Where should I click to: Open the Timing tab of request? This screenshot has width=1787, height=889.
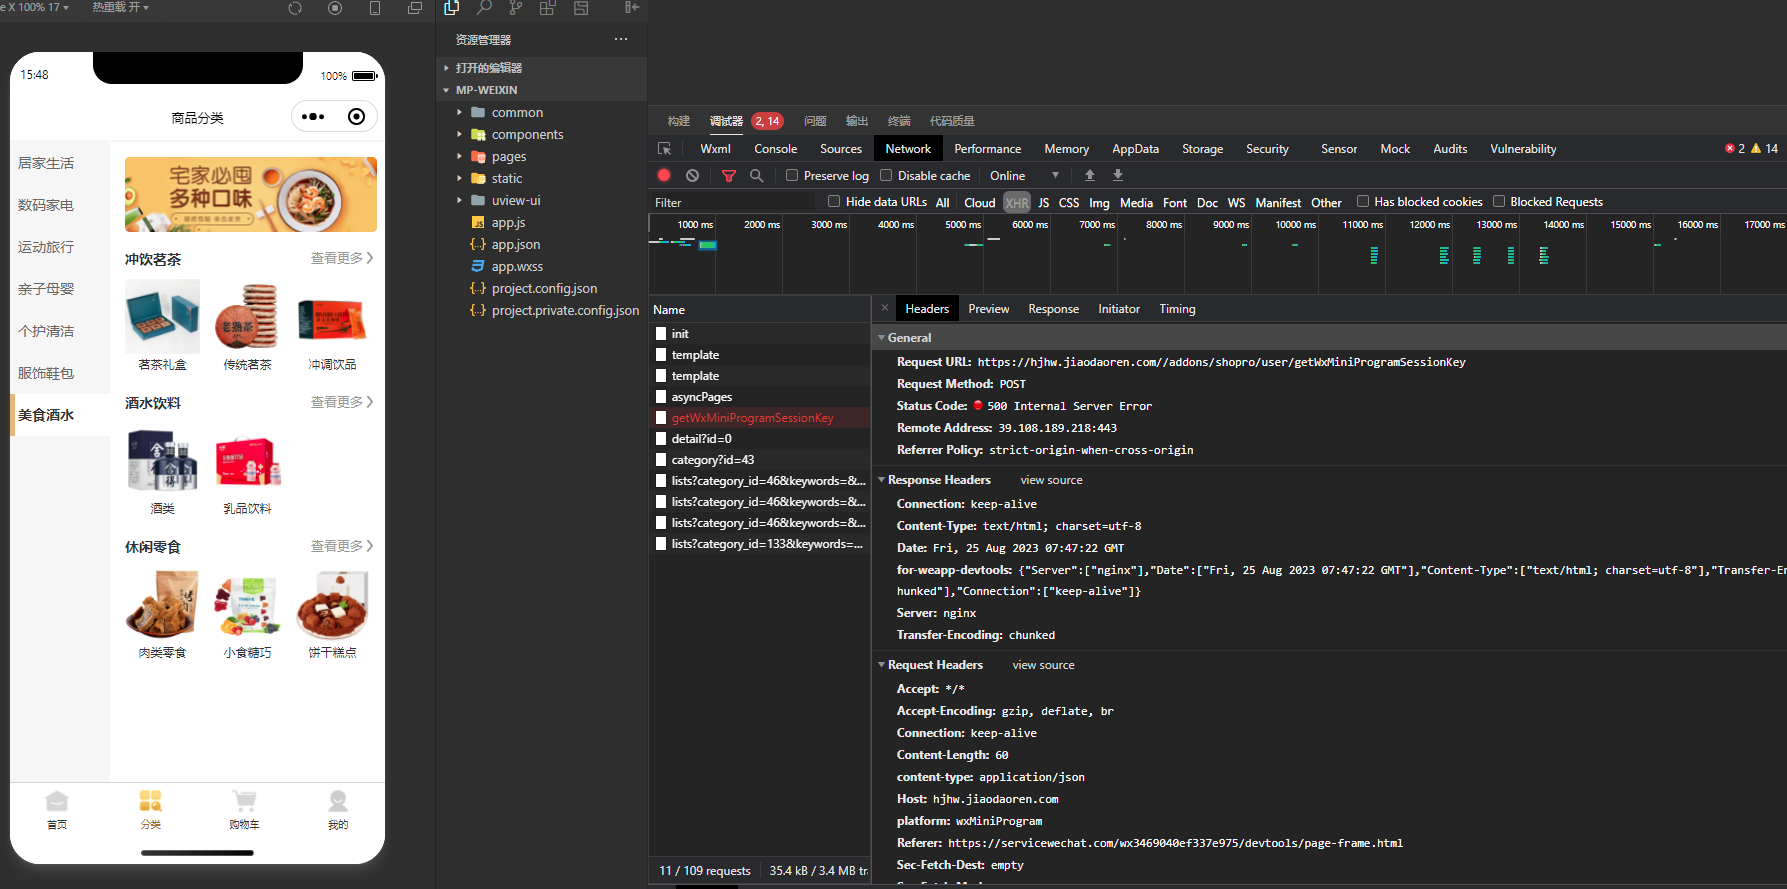1177,309
